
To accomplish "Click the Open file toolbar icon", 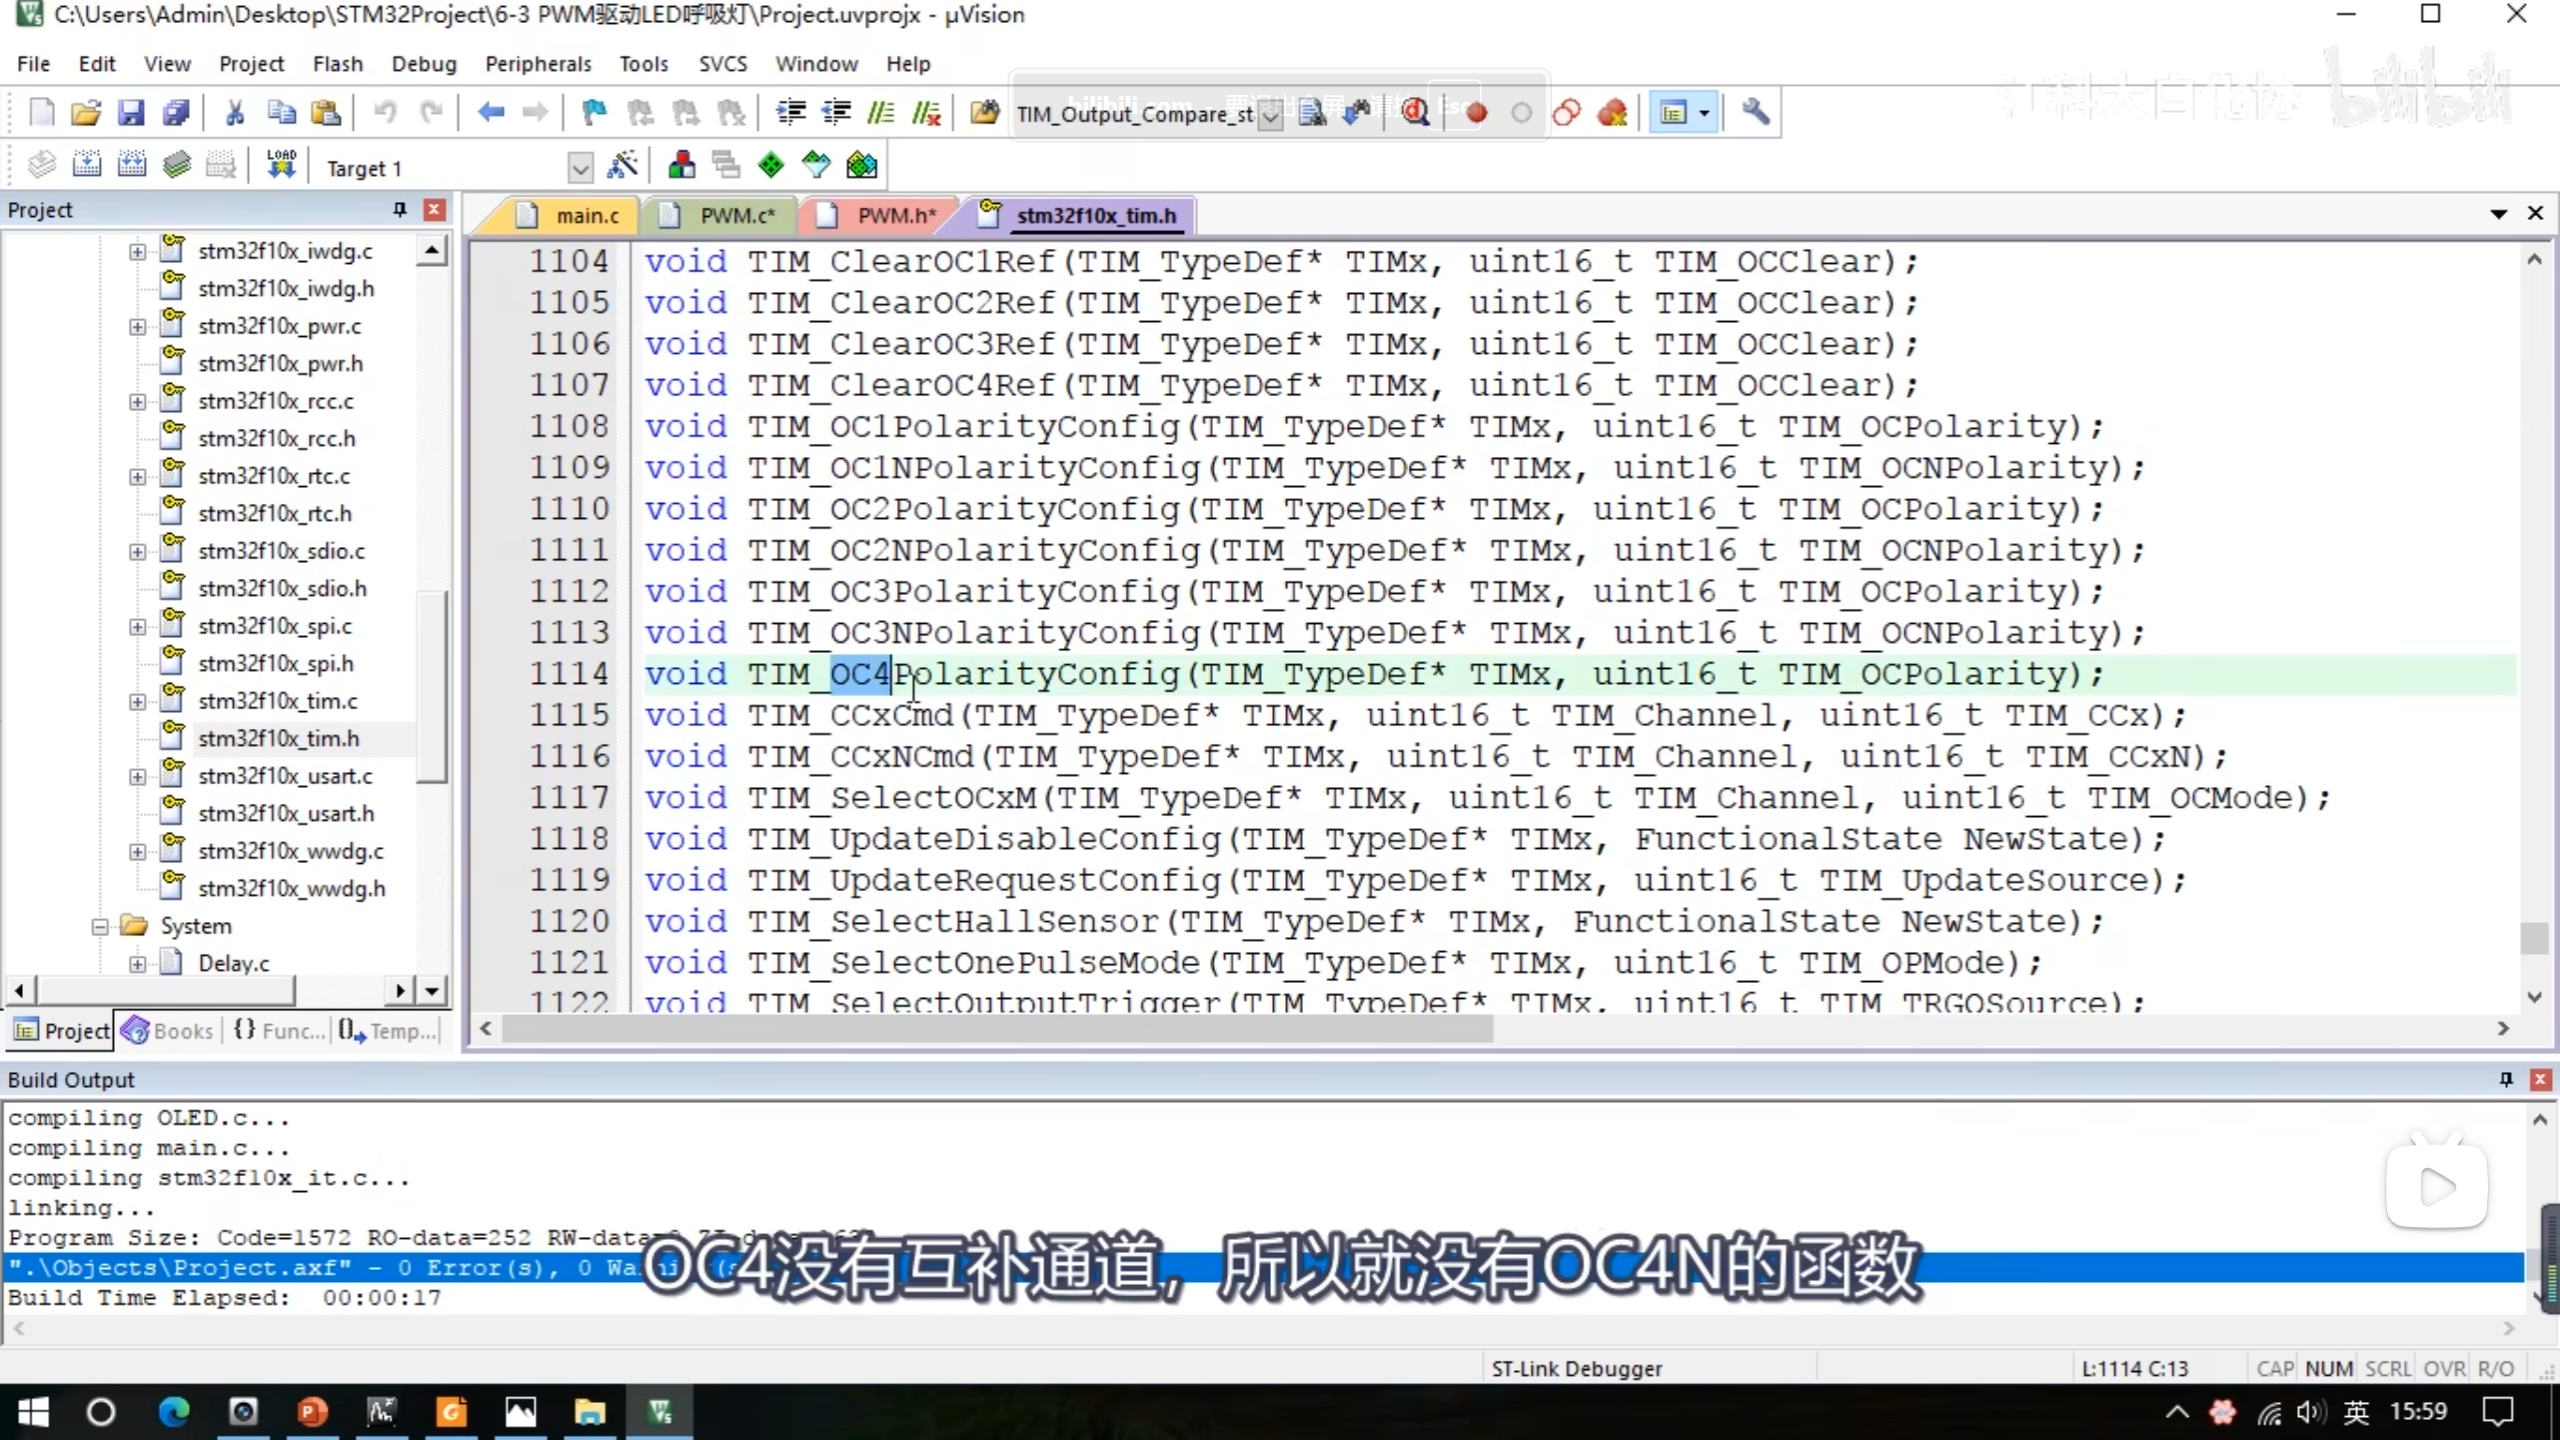I will coord(85,112).
